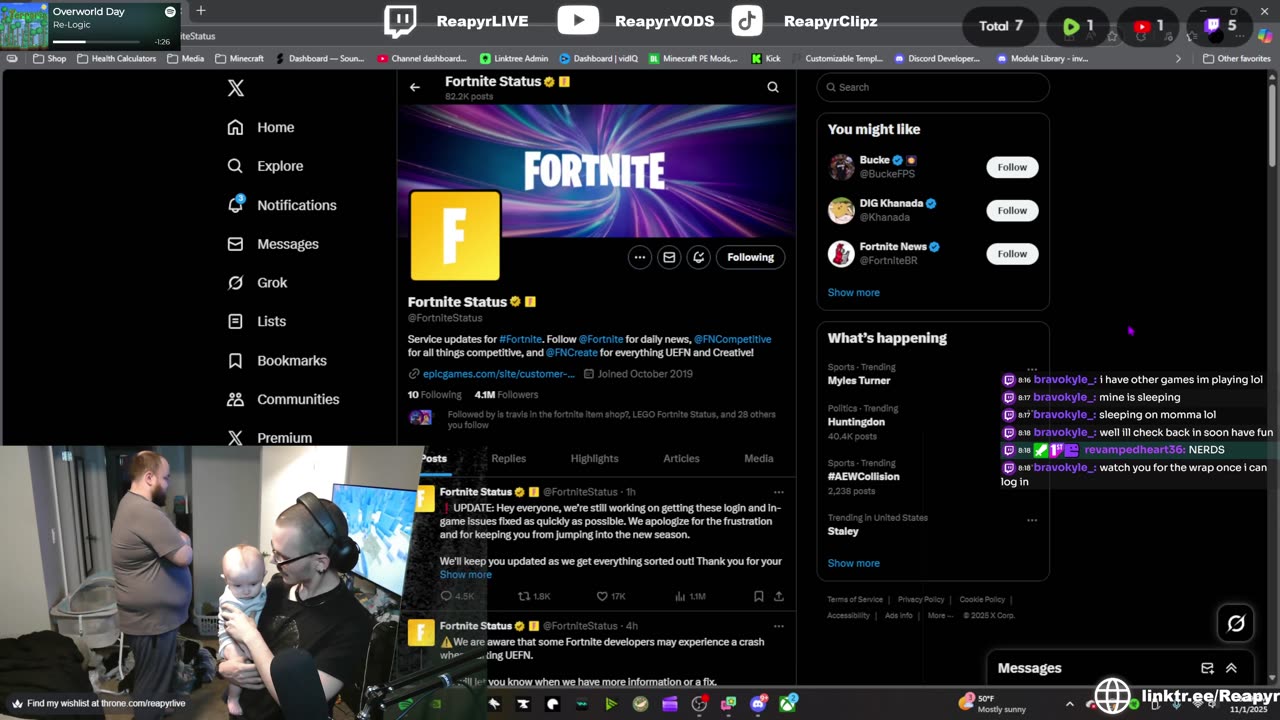Click the X Search input field
Viewport: 1280px width, 720px height.
(x=933, y=87)
